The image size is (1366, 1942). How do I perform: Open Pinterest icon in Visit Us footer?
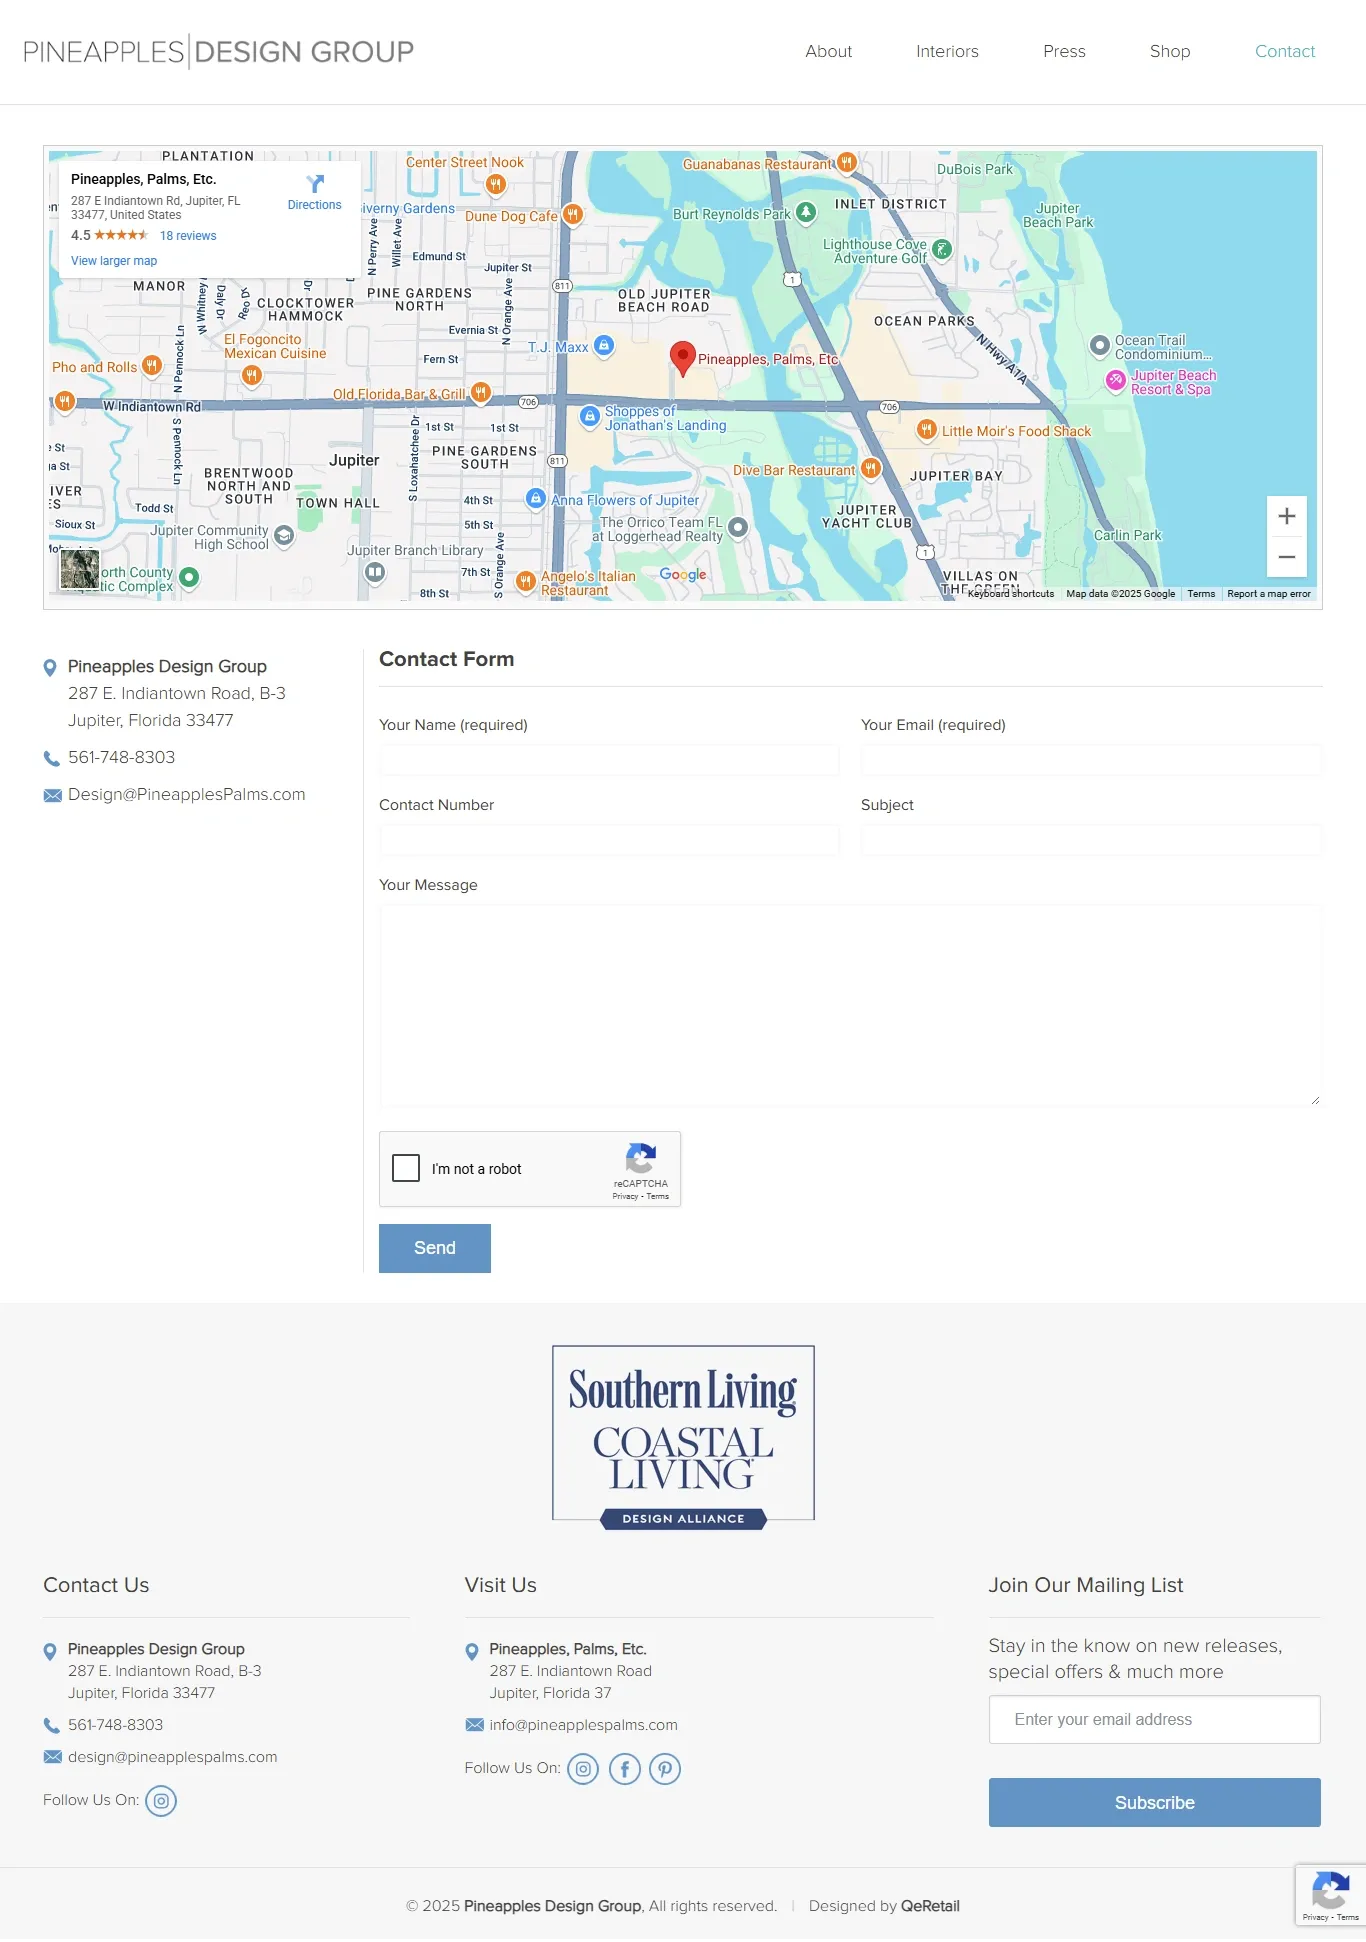(665, 1769)
